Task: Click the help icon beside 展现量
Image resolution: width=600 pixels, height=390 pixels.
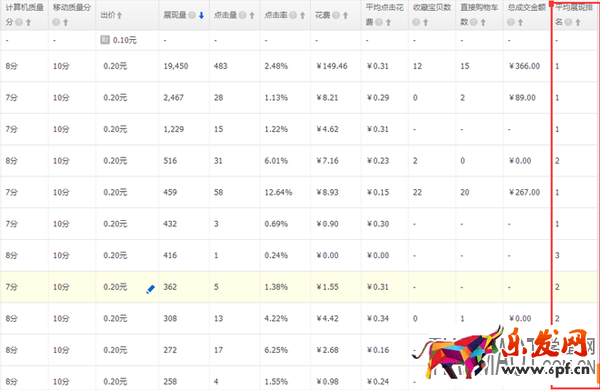Action: [x=192, y=15]
